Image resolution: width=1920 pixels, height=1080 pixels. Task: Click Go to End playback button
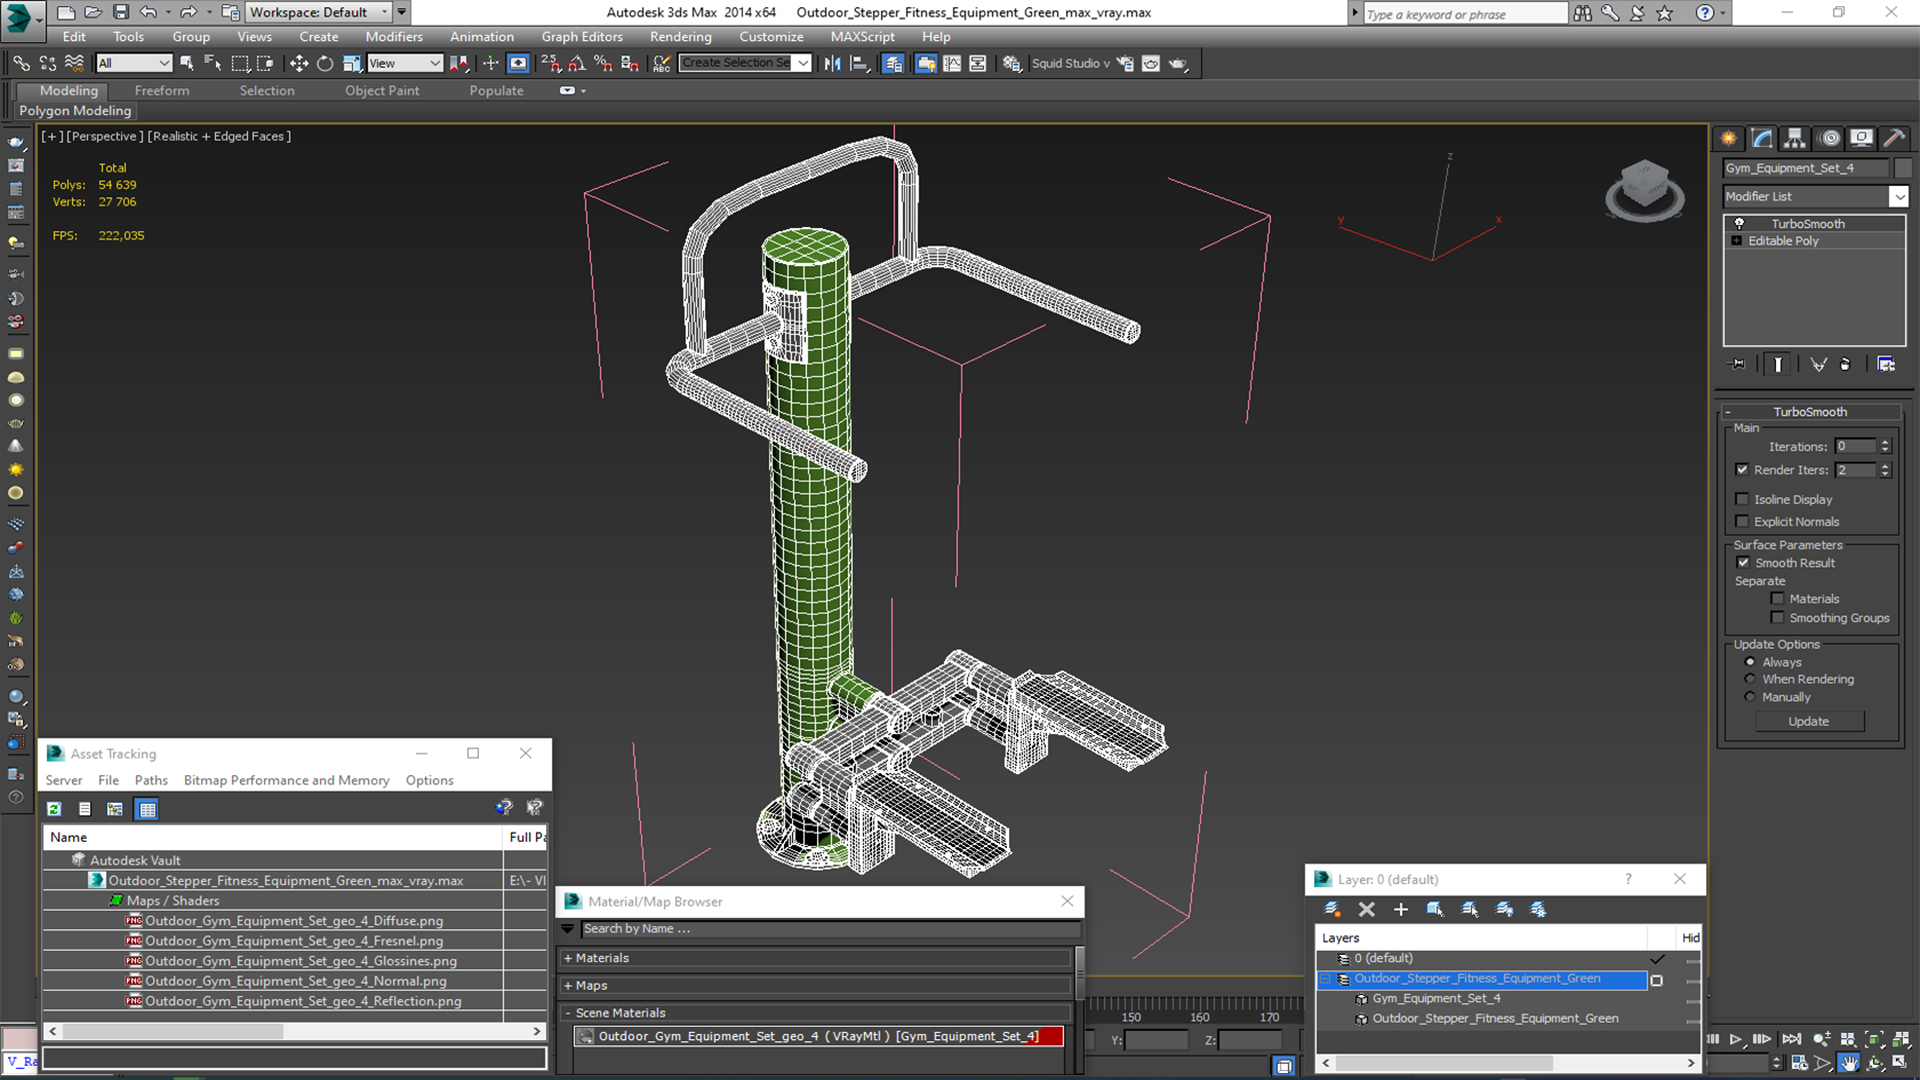pyautogui.click(x=1791, y=1040)
